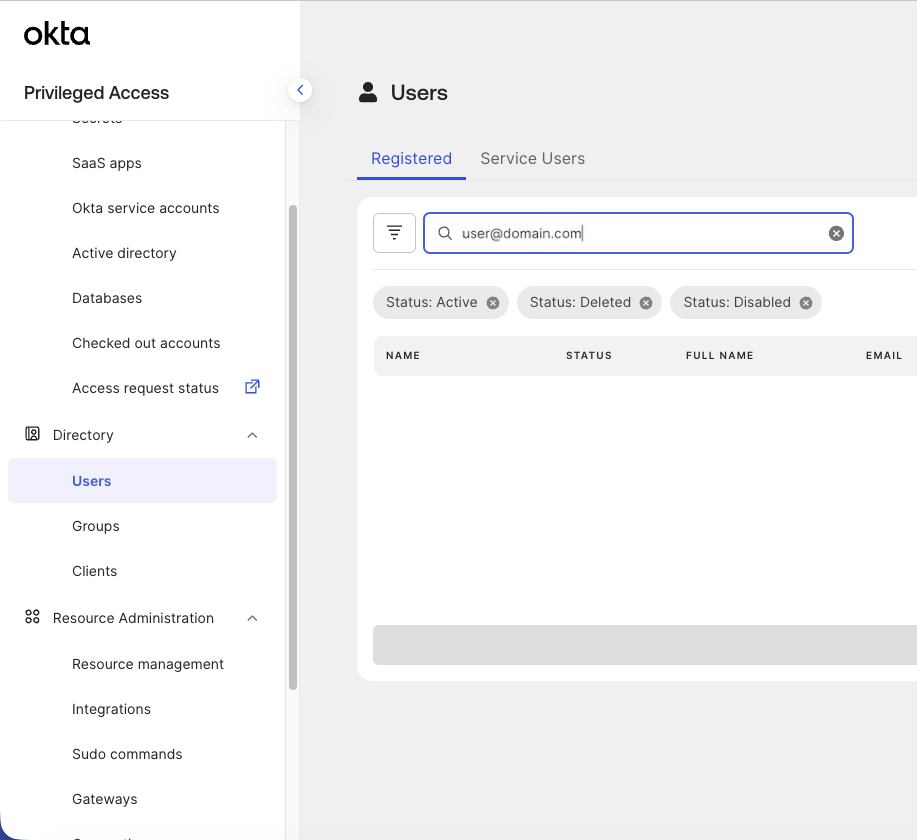Open Access request status link

tap(145, 388)
